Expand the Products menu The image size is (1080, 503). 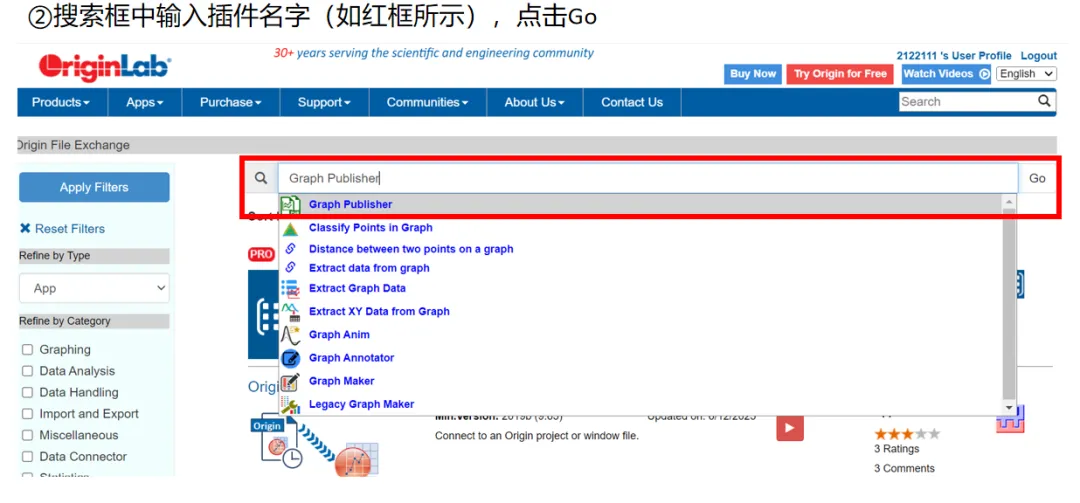61,102
